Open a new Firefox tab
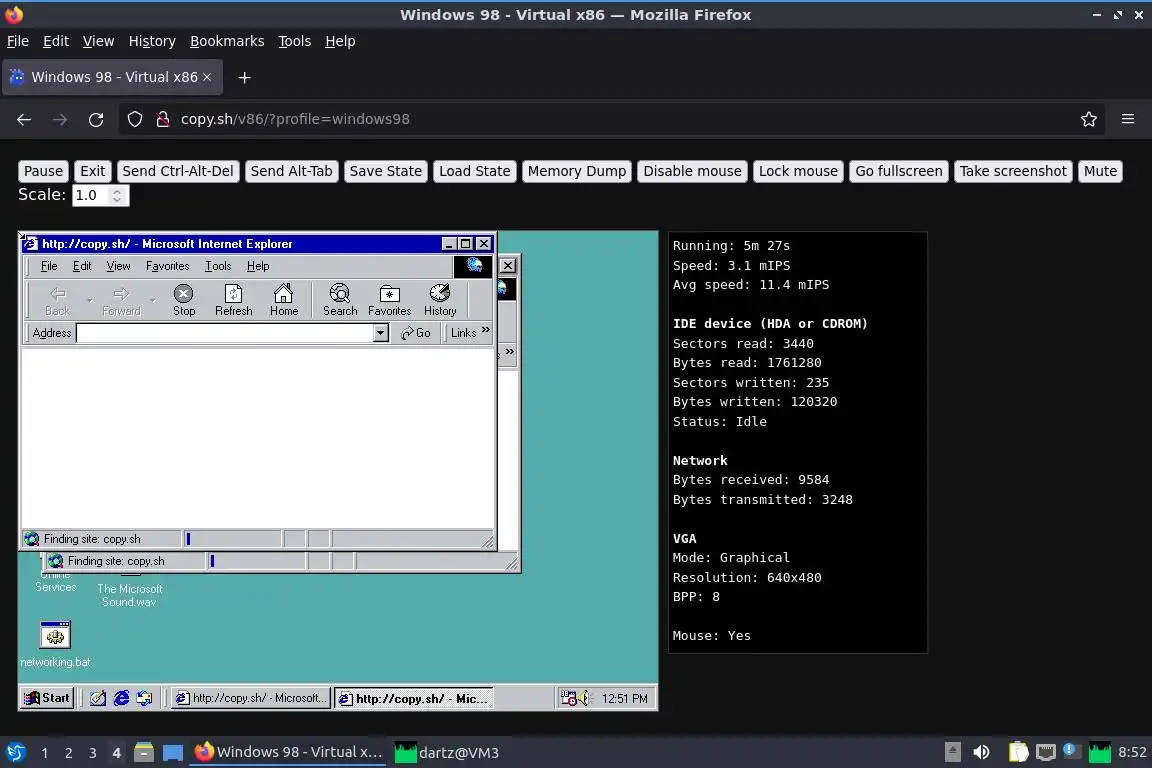 245,77
